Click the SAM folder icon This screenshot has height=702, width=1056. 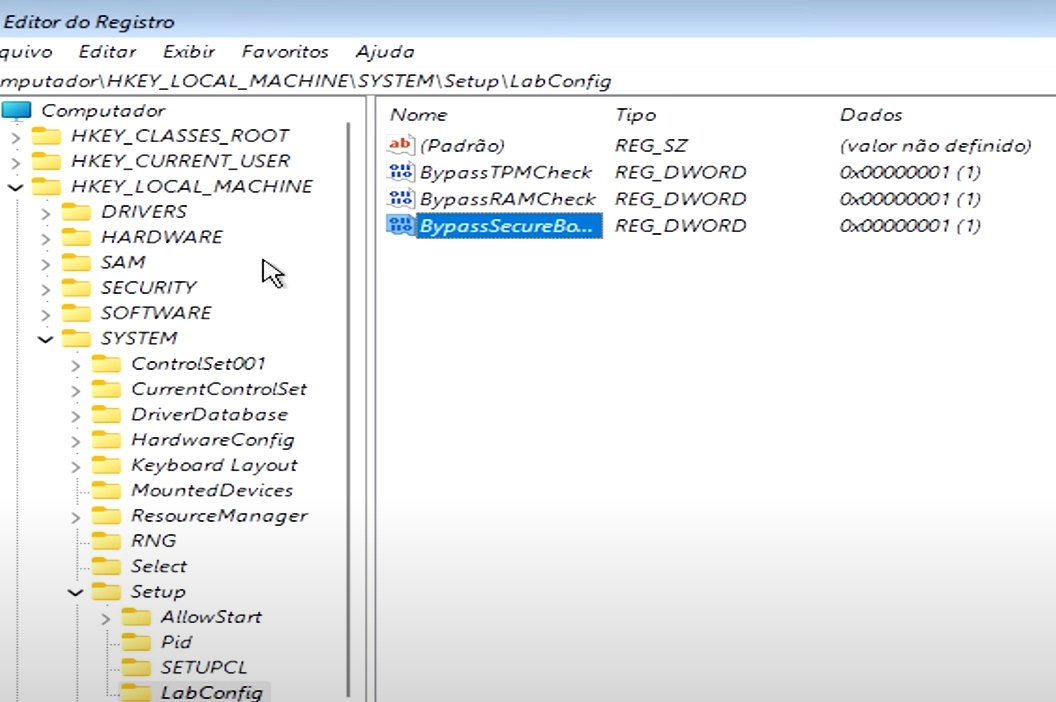pyautogui.click(x=76, y=262)
